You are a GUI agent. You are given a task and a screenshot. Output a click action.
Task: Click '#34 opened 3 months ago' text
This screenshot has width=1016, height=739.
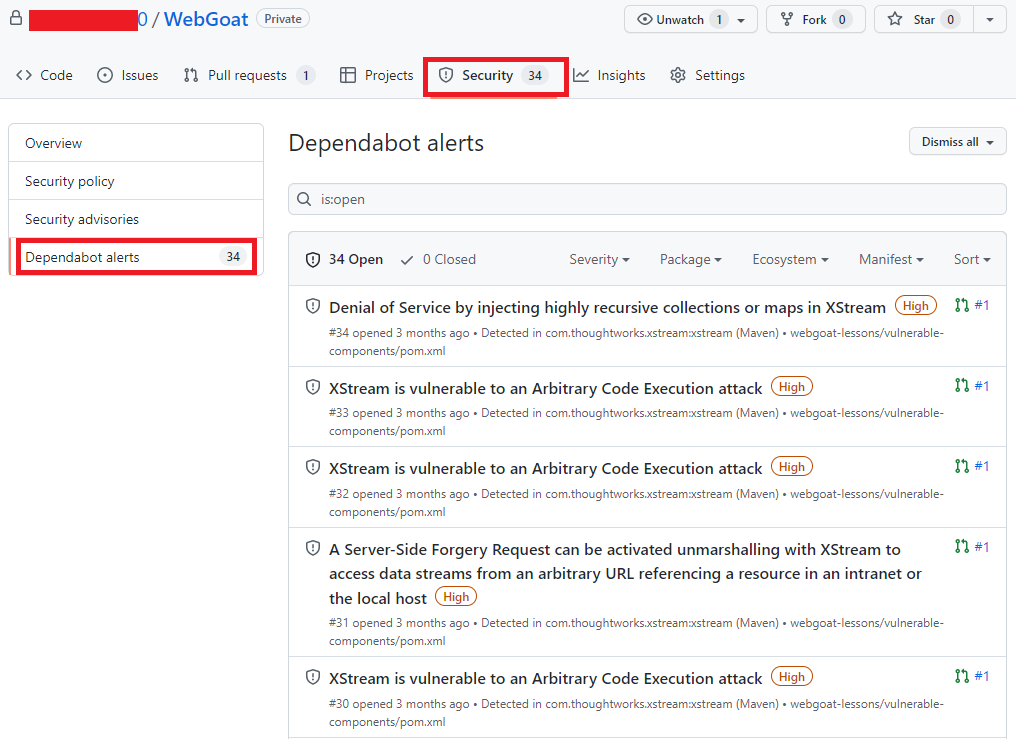coord(399,333)
